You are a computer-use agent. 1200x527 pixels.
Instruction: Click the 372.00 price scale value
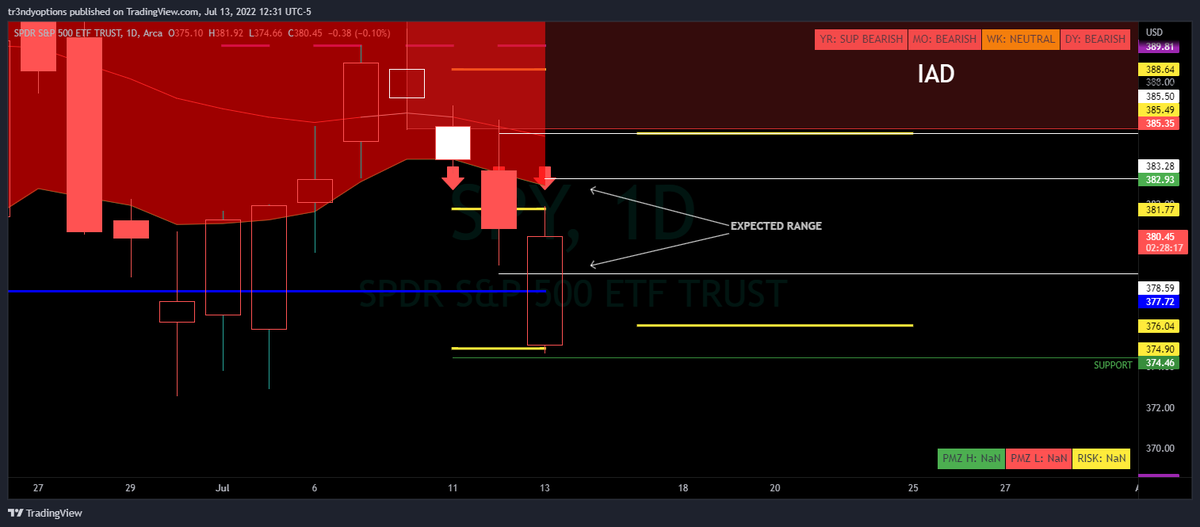pos(1160,408)
